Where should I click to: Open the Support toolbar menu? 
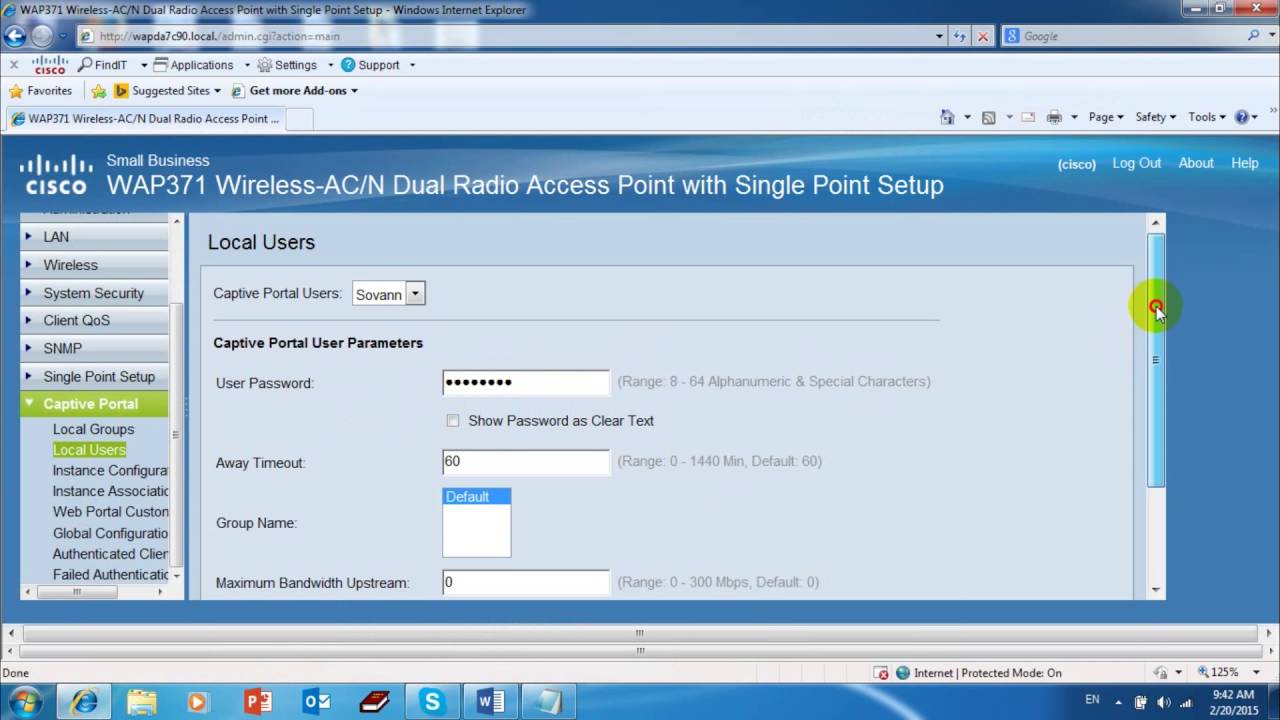(370, 65)
